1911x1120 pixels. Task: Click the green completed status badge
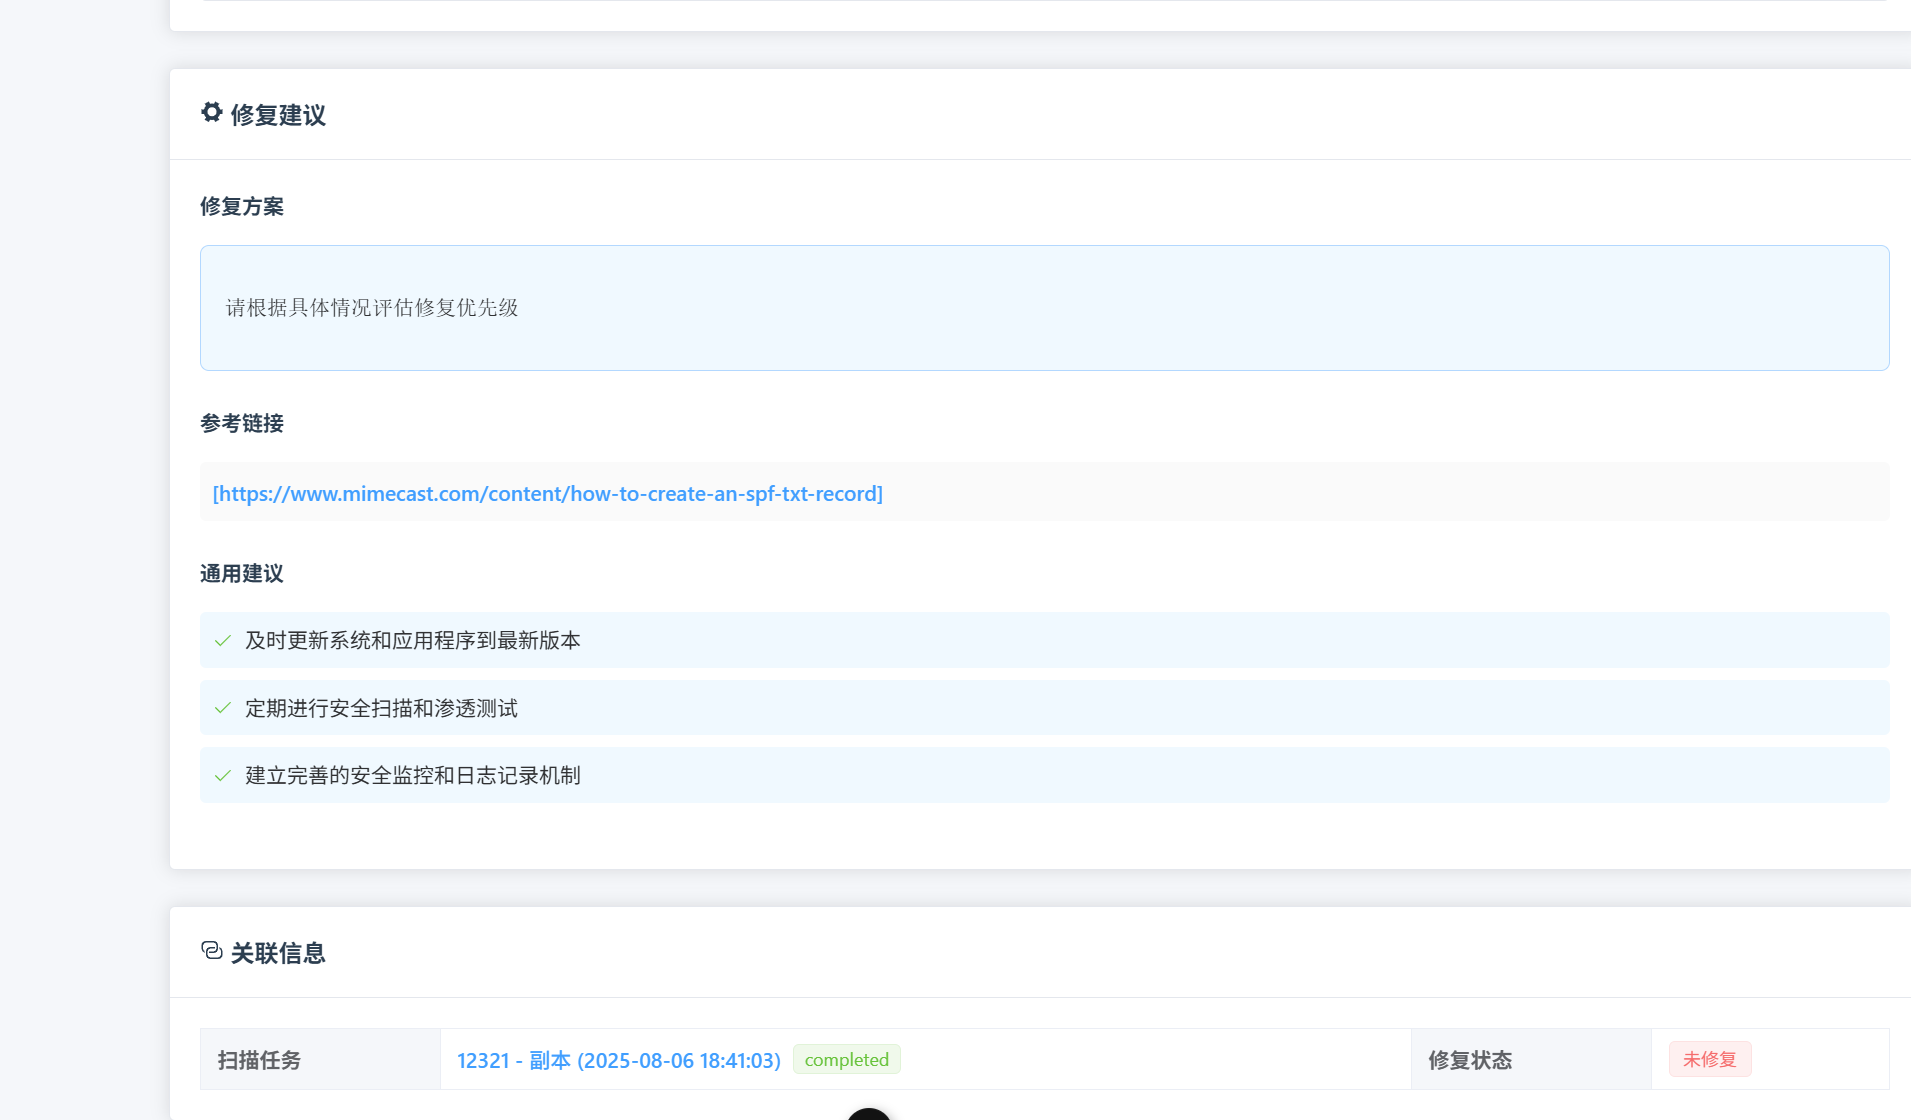tap(846, 1060)
